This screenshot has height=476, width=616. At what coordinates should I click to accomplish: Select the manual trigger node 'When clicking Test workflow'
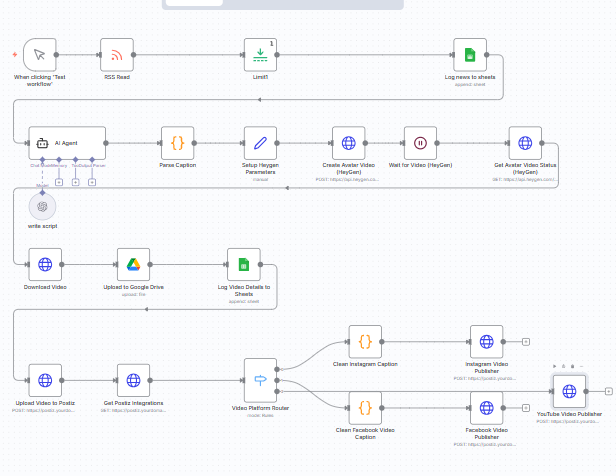pyautogui.click(x=38, y=55)
